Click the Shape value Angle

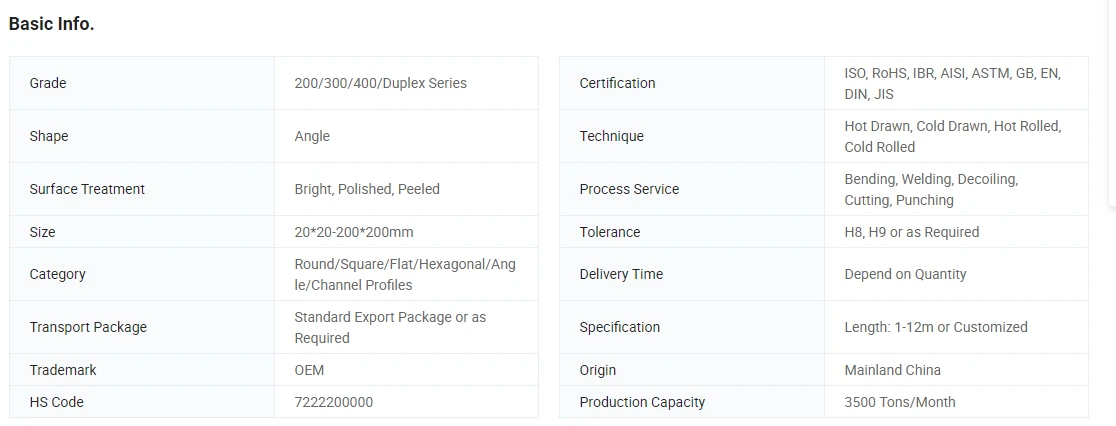312,136
